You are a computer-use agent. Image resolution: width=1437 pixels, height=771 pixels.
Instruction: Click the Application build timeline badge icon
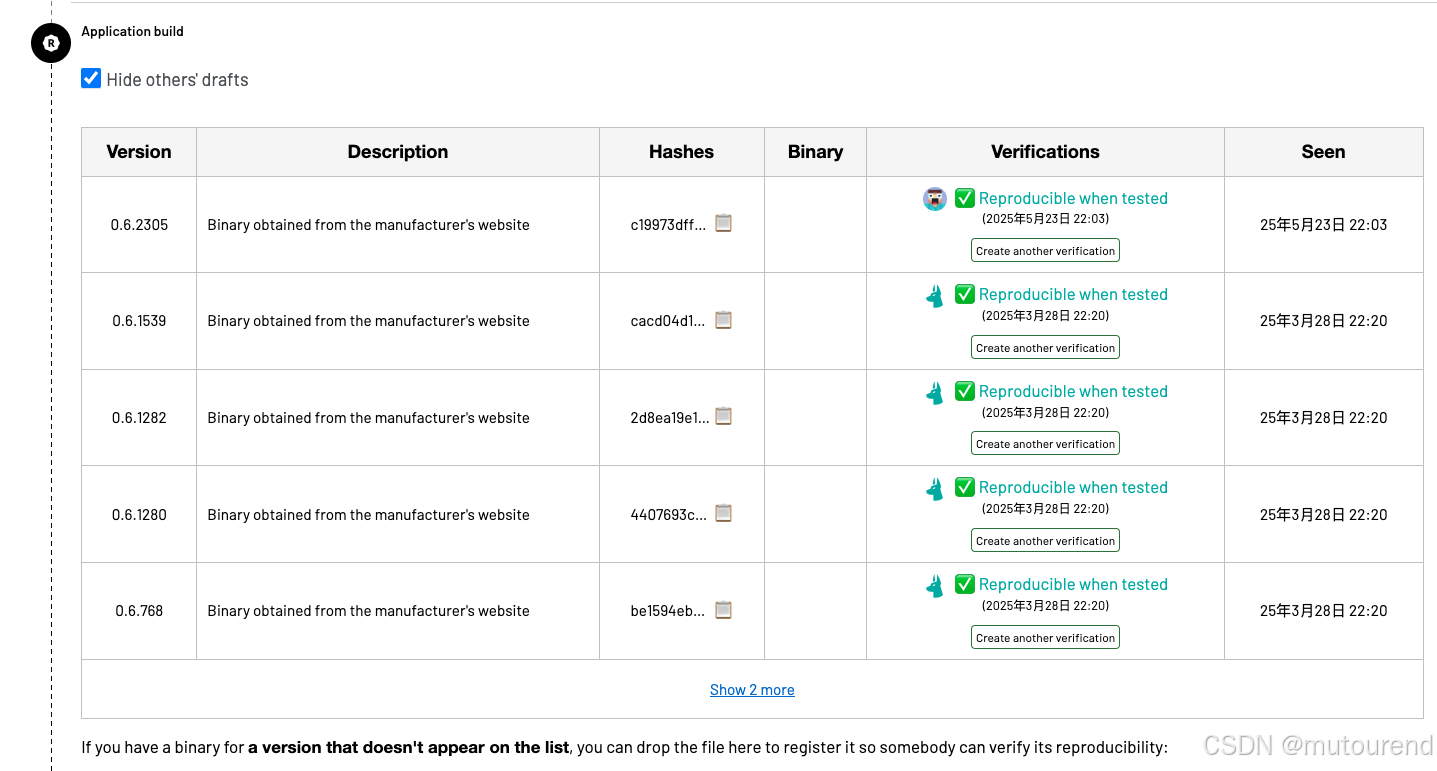51,43
